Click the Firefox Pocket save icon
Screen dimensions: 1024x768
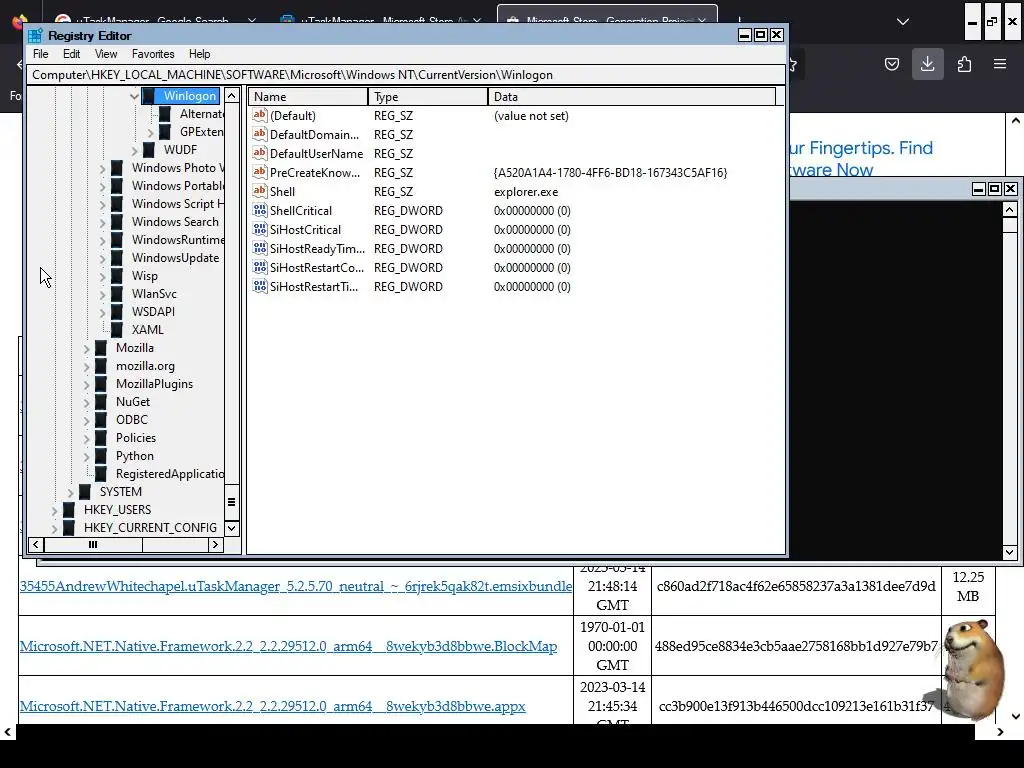(x=891, y=64)
